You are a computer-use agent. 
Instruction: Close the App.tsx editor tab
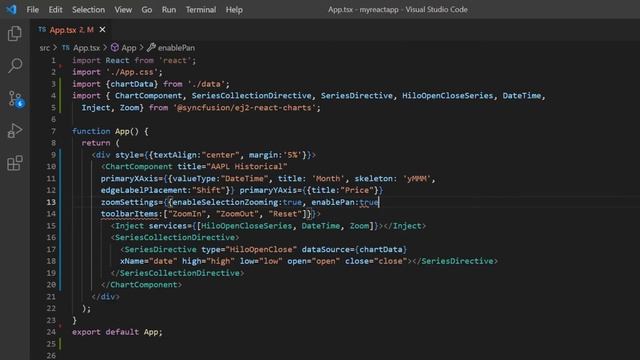102,29
